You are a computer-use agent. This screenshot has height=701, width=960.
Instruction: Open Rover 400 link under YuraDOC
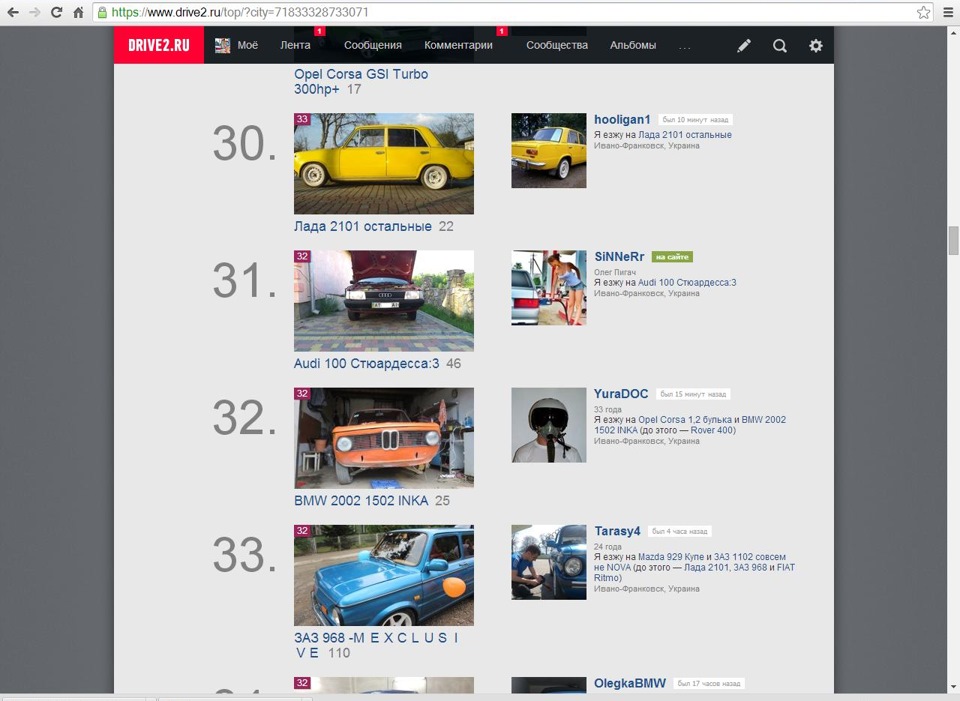pyautogui.click(x=711, y=430)
